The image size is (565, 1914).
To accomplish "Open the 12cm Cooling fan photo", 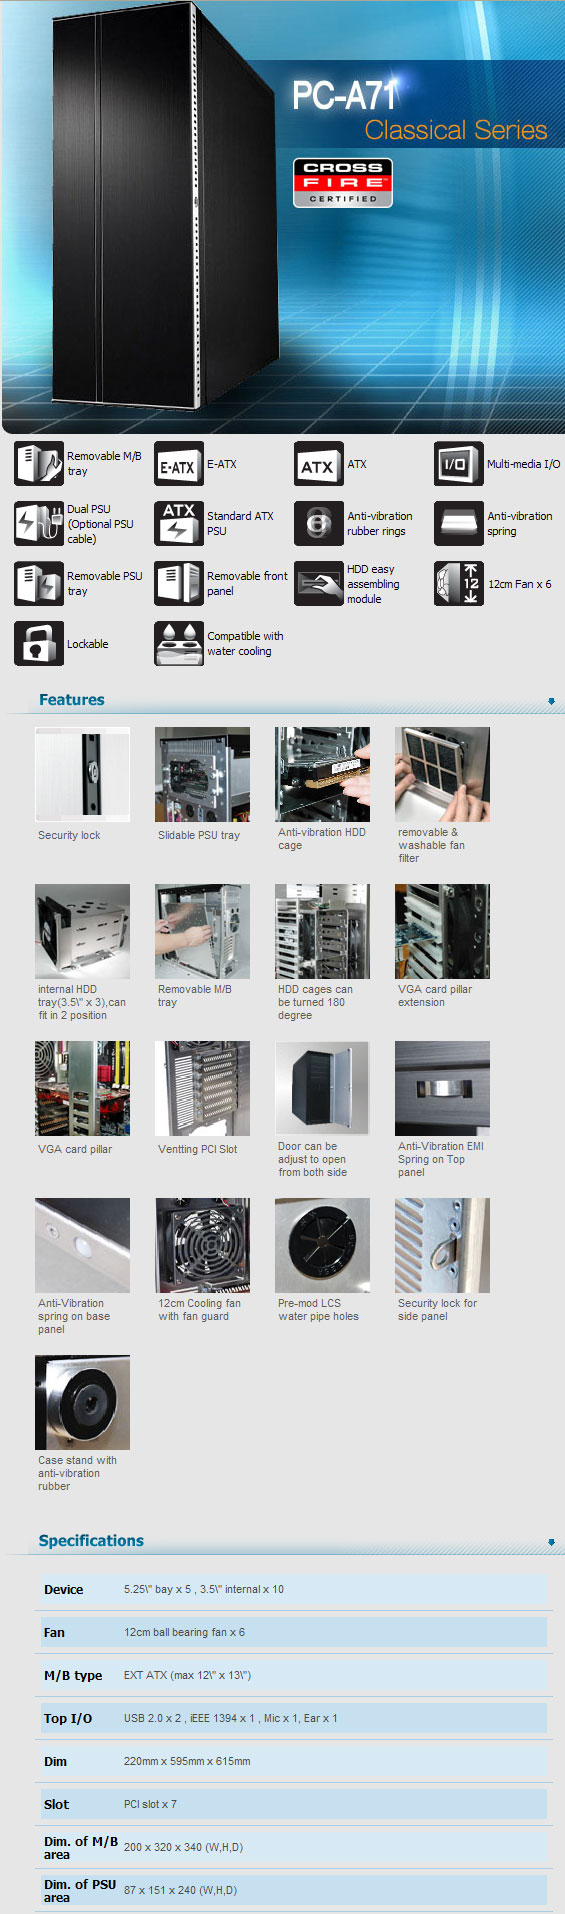I will coord(202,1245).
